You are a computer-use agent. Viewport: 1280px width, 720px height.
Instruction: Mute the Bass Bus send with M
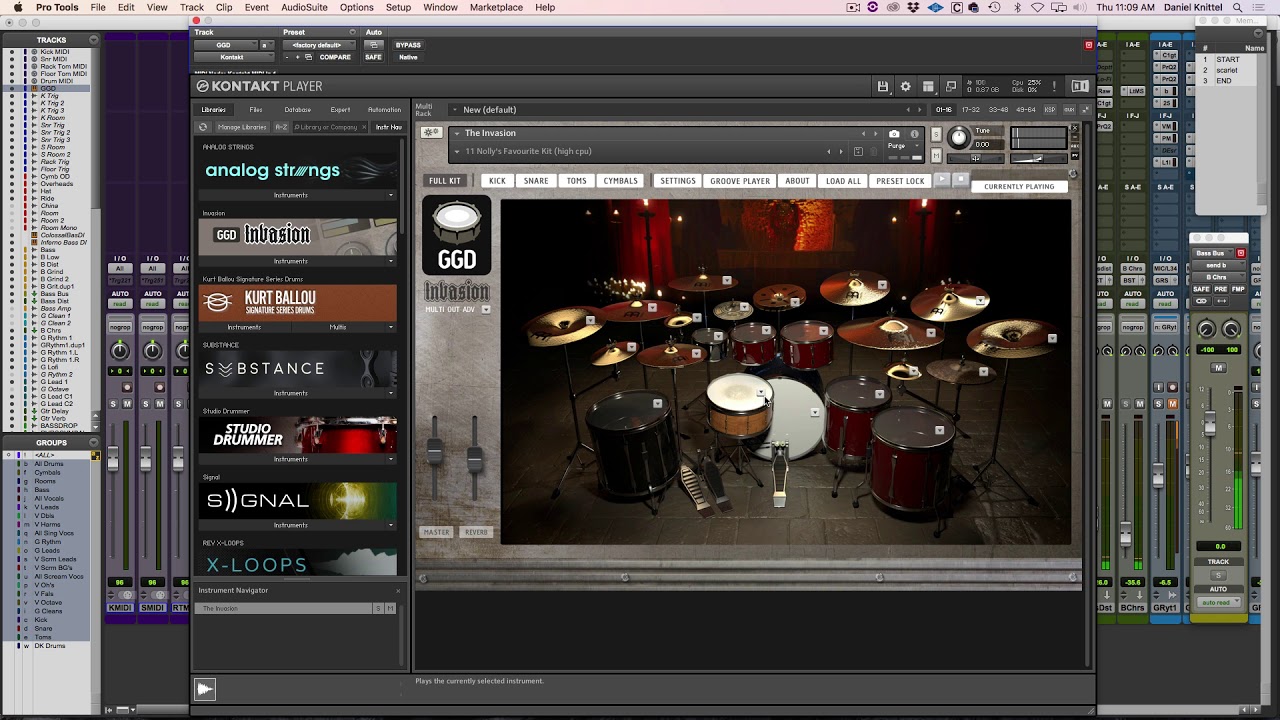[x=1218, y=368]
